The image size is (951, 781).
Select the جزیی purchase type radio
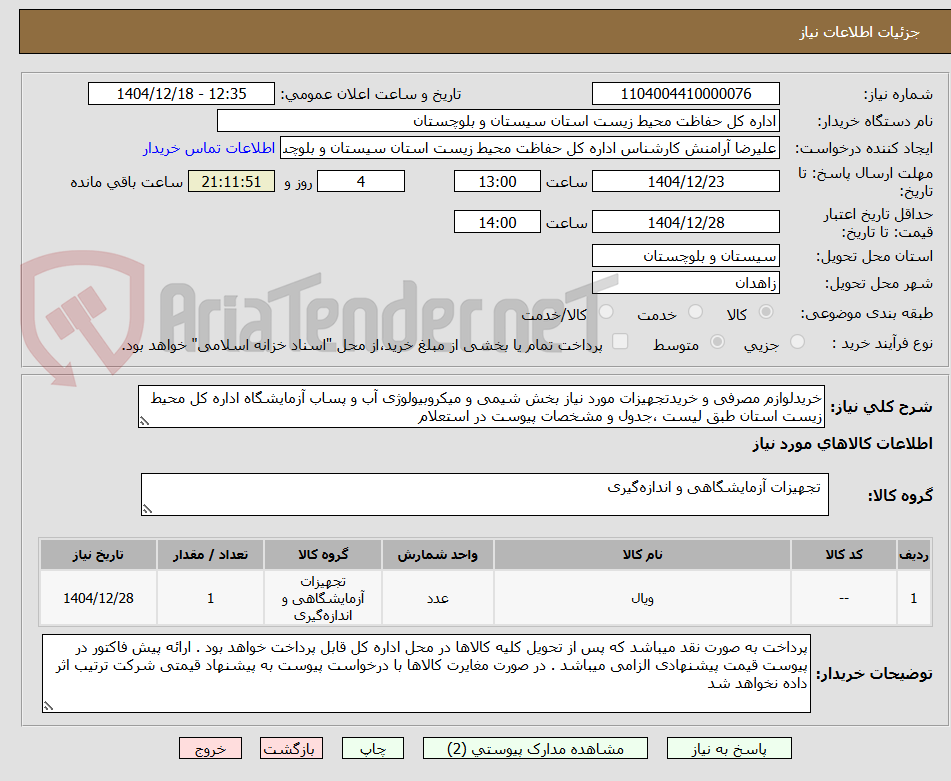click(x=797, y=341)
